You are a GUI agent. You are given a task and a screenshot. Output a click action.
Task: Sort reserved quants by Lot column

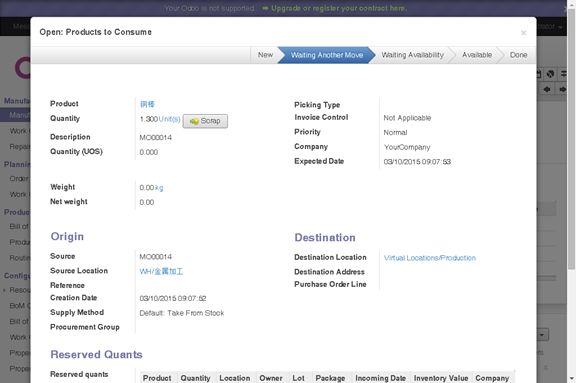[298, 378]
